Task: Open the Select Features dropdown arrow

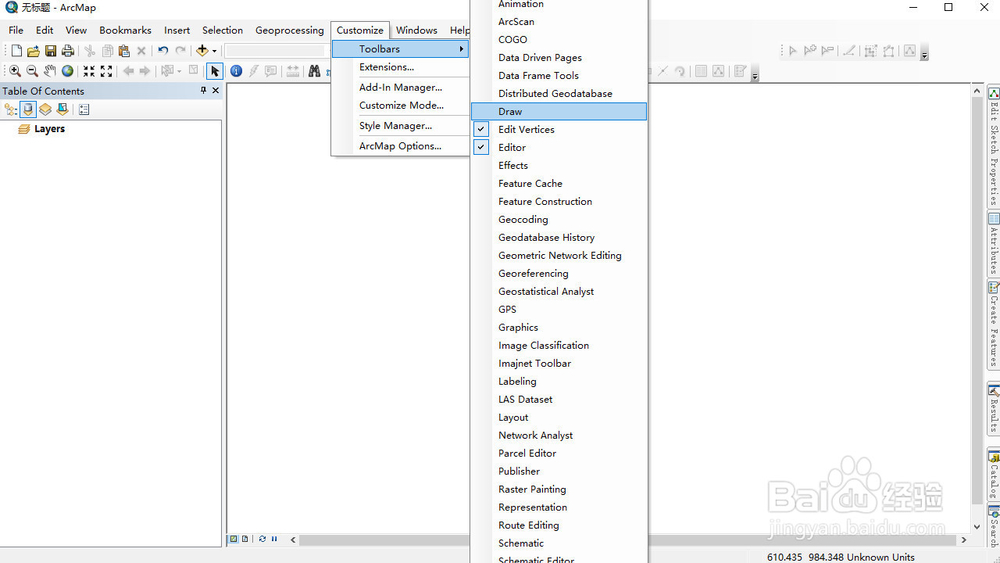Action: [179, 71]
